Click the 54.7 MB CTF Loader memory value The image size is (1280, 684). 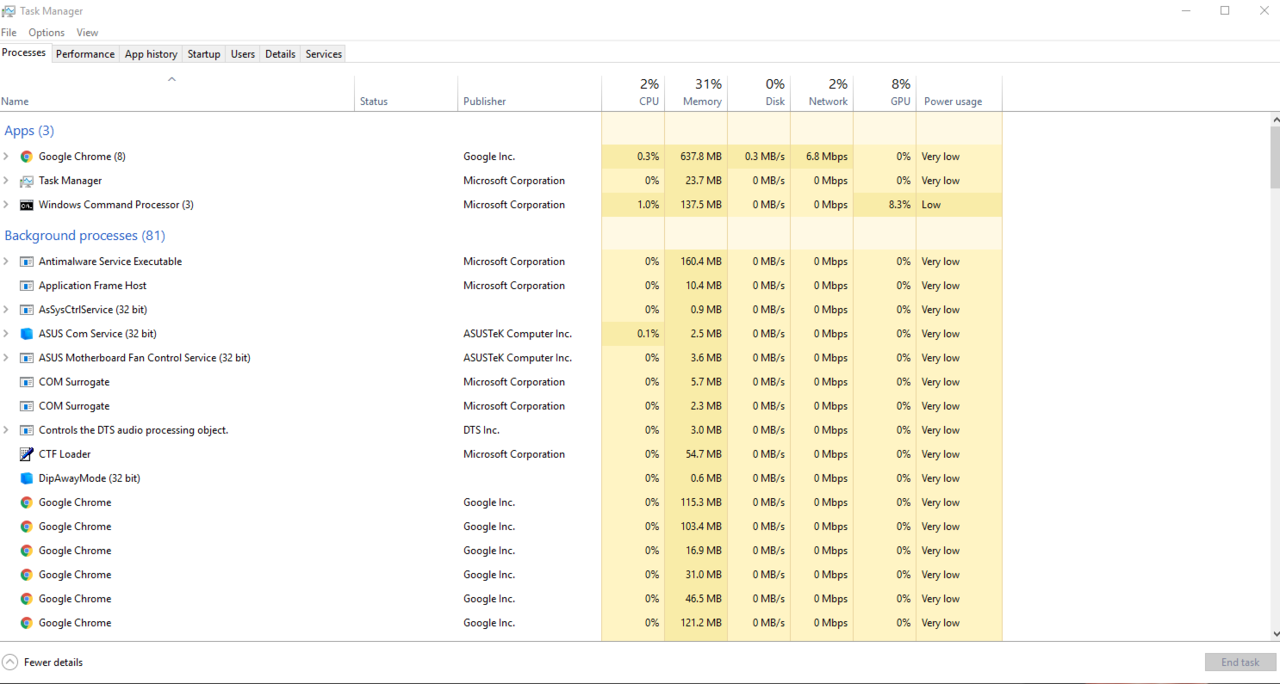704,454
